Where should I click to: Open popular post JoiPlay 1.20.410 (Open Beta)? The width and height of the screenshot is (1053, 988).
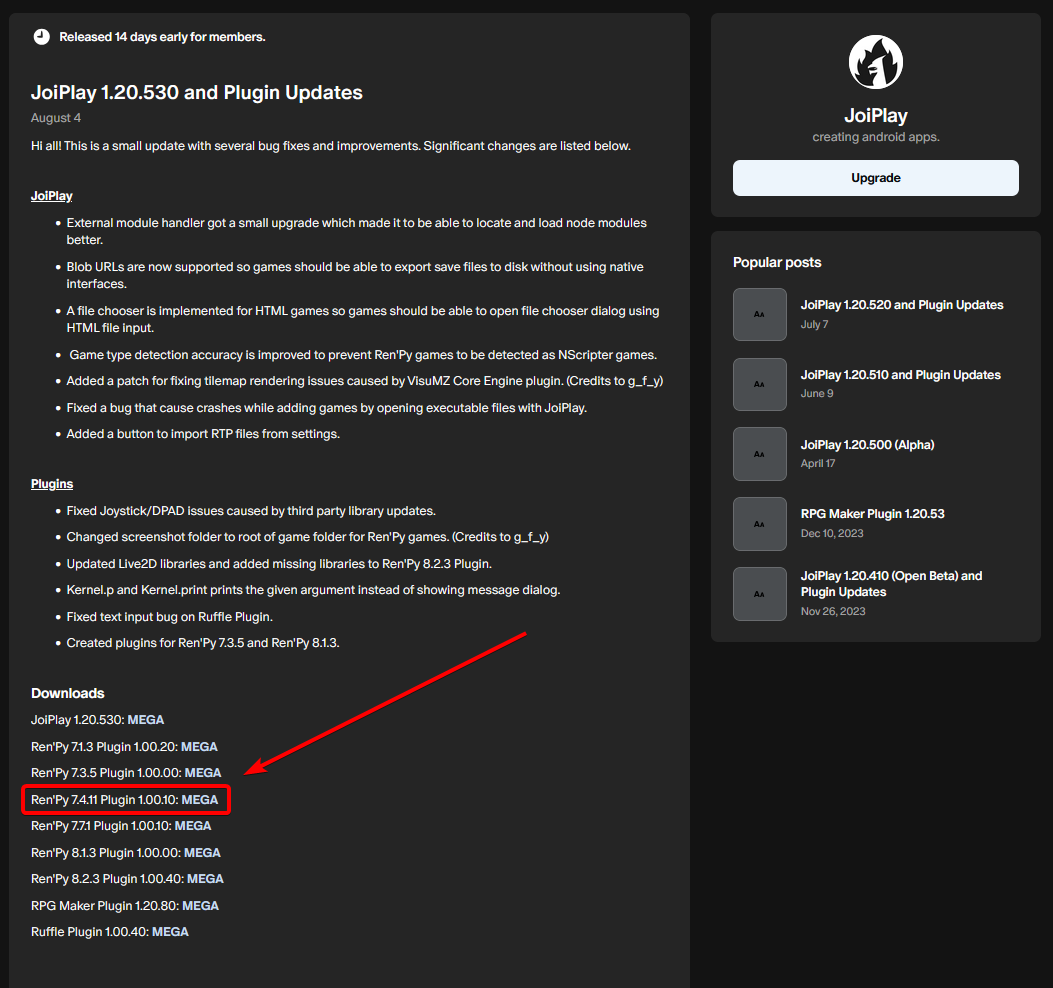[891, 584]
